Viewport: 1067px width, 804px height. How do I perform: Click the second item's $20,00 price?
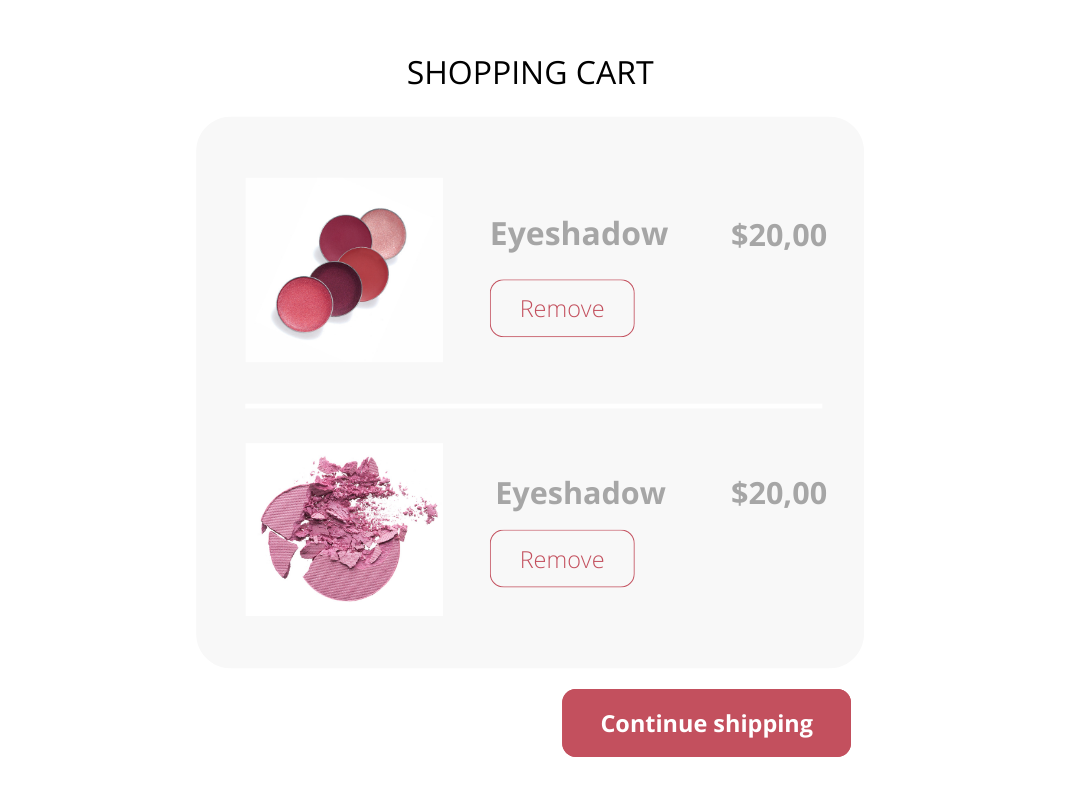[779, 493]
